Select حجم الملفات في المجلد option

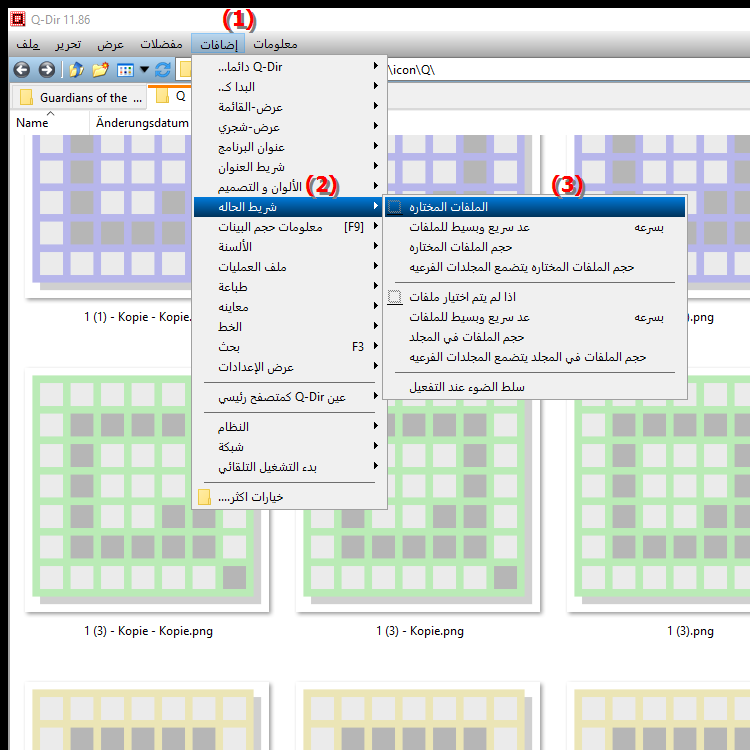click(535, 337)
